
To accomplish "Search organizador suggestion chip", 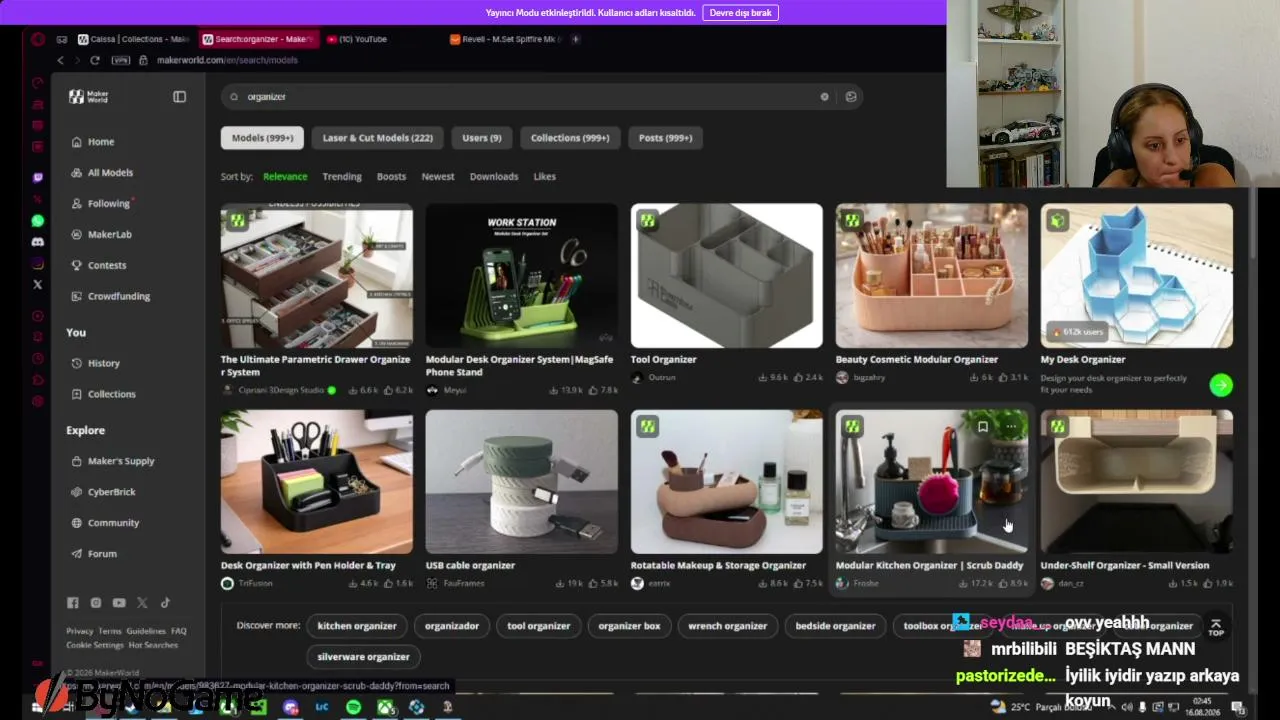I will click(x=452, y=626).
